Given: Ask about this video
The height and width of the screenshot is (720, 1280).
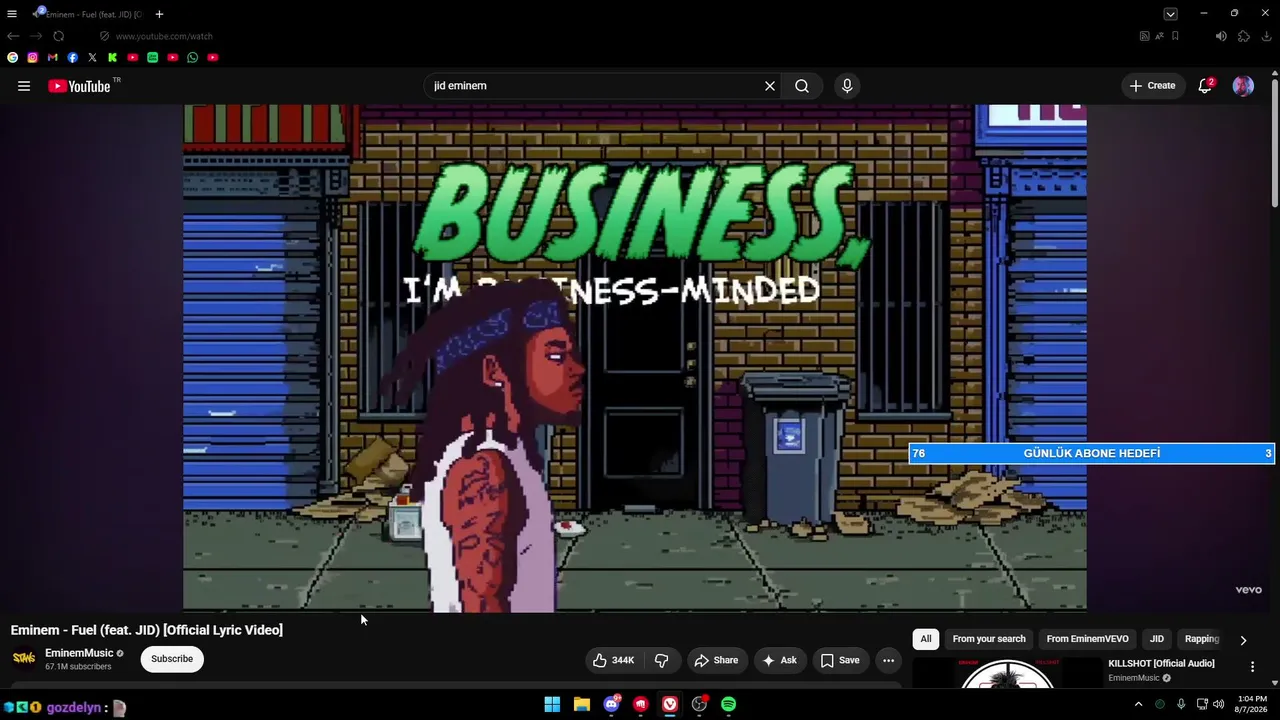Looking at the screenshot, I should 780,660.
